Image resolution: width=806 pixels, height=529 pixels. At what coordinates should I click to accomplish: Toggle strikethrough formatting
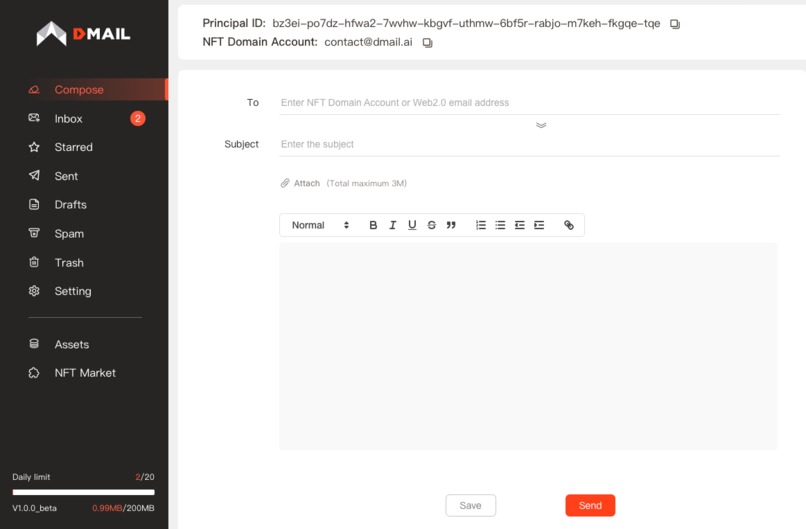coord(432,225)
